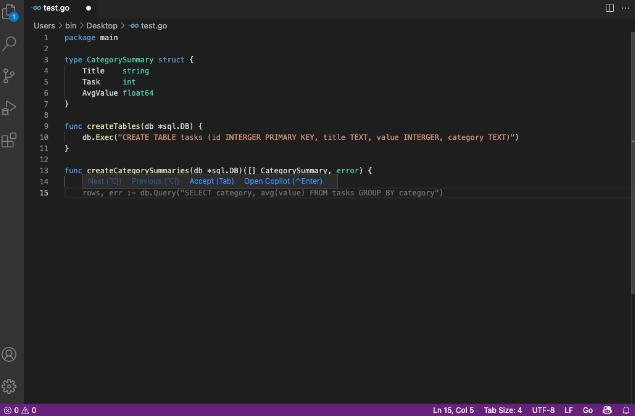635x416 pixels.
Task: Select UTF-8 encoding in status bar
Action: [x=543, y=410]
